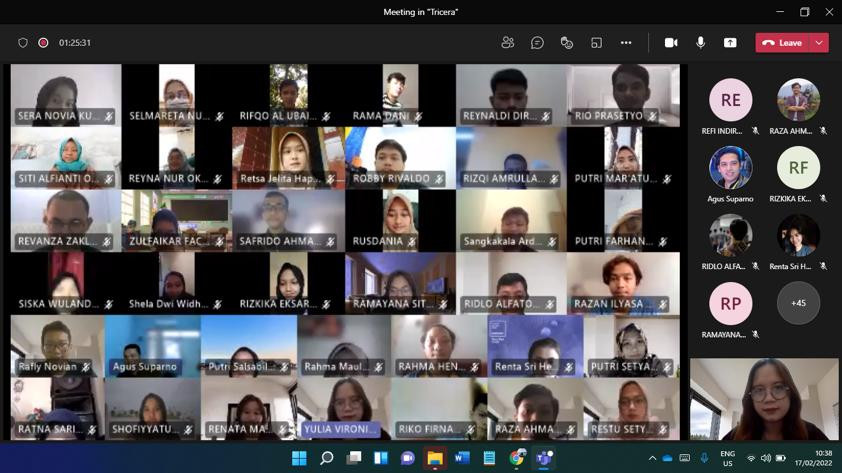Viewport: 842px width, 473px height.
Task: Click the share content icon
Action: click(x=730, y=43)
